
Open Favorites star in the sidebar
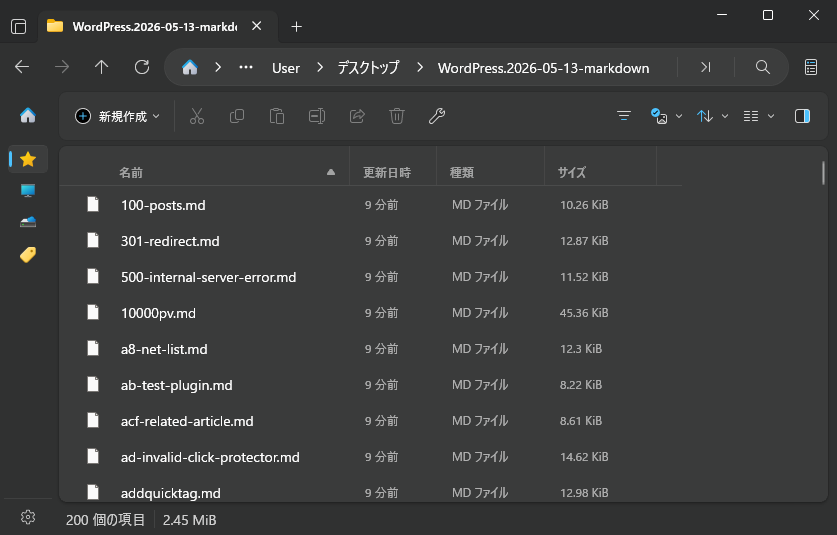coord(28,159)
